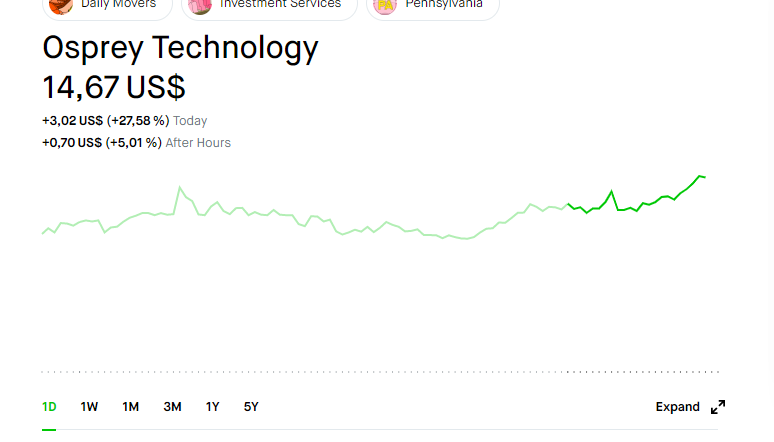Viewport: 774px width, 442px height.
Task: Click the expand arrows icon
Action: click(x=718, y=407)
